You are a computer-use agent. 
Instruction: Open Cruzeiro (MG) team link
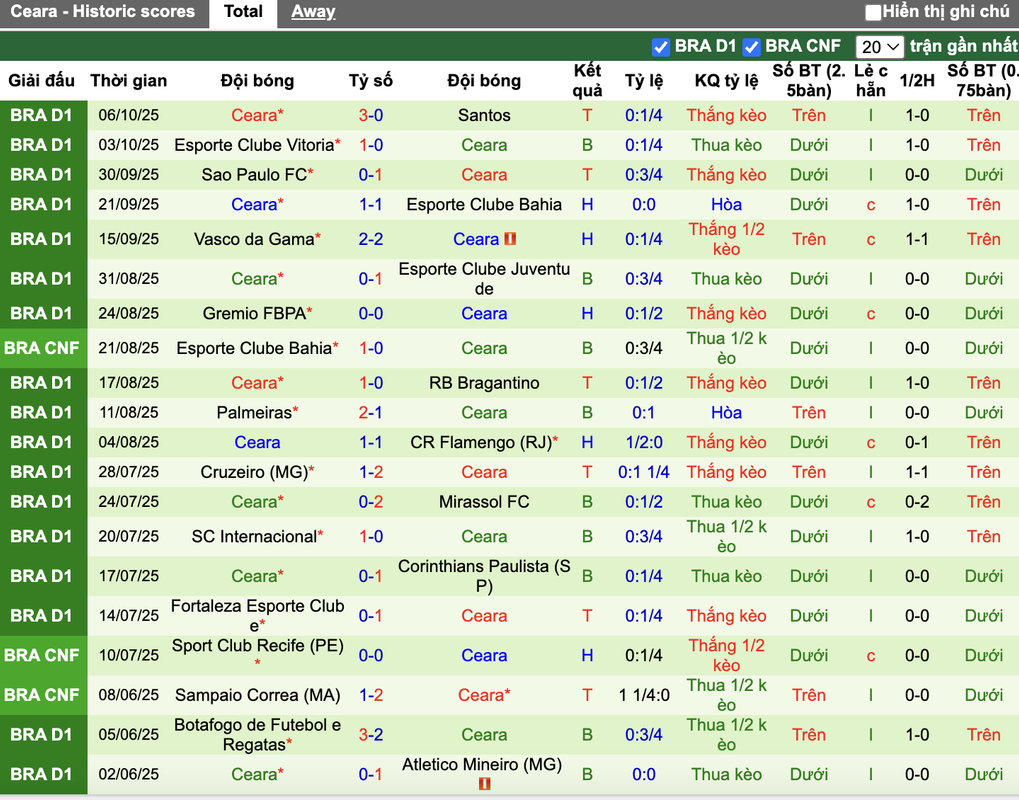coord(254,472)
